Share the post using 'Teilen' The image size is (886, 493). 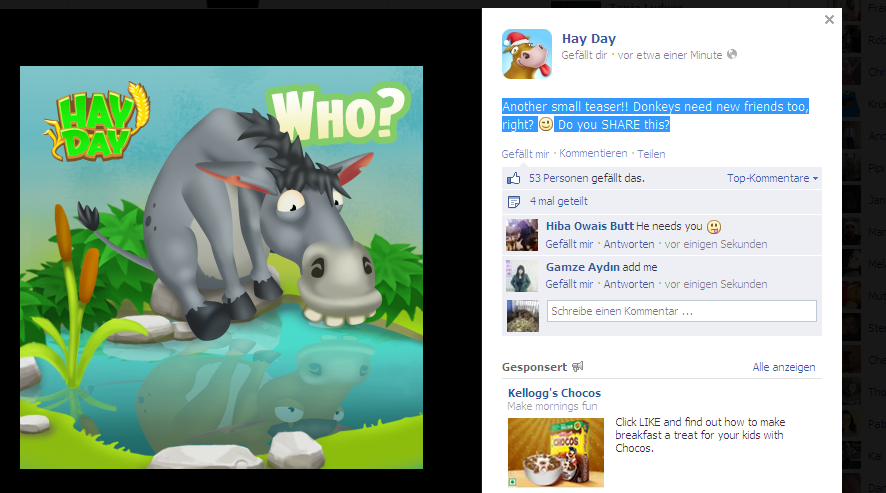click(x=652, y=154)
